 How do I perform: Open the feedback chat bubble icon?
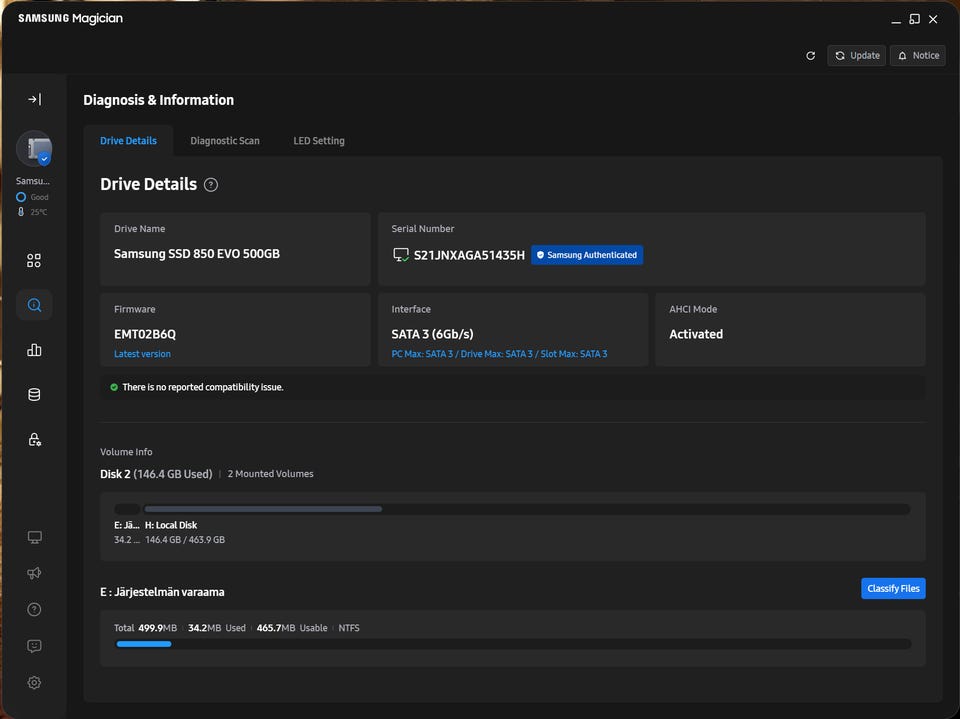click(34, 646)
